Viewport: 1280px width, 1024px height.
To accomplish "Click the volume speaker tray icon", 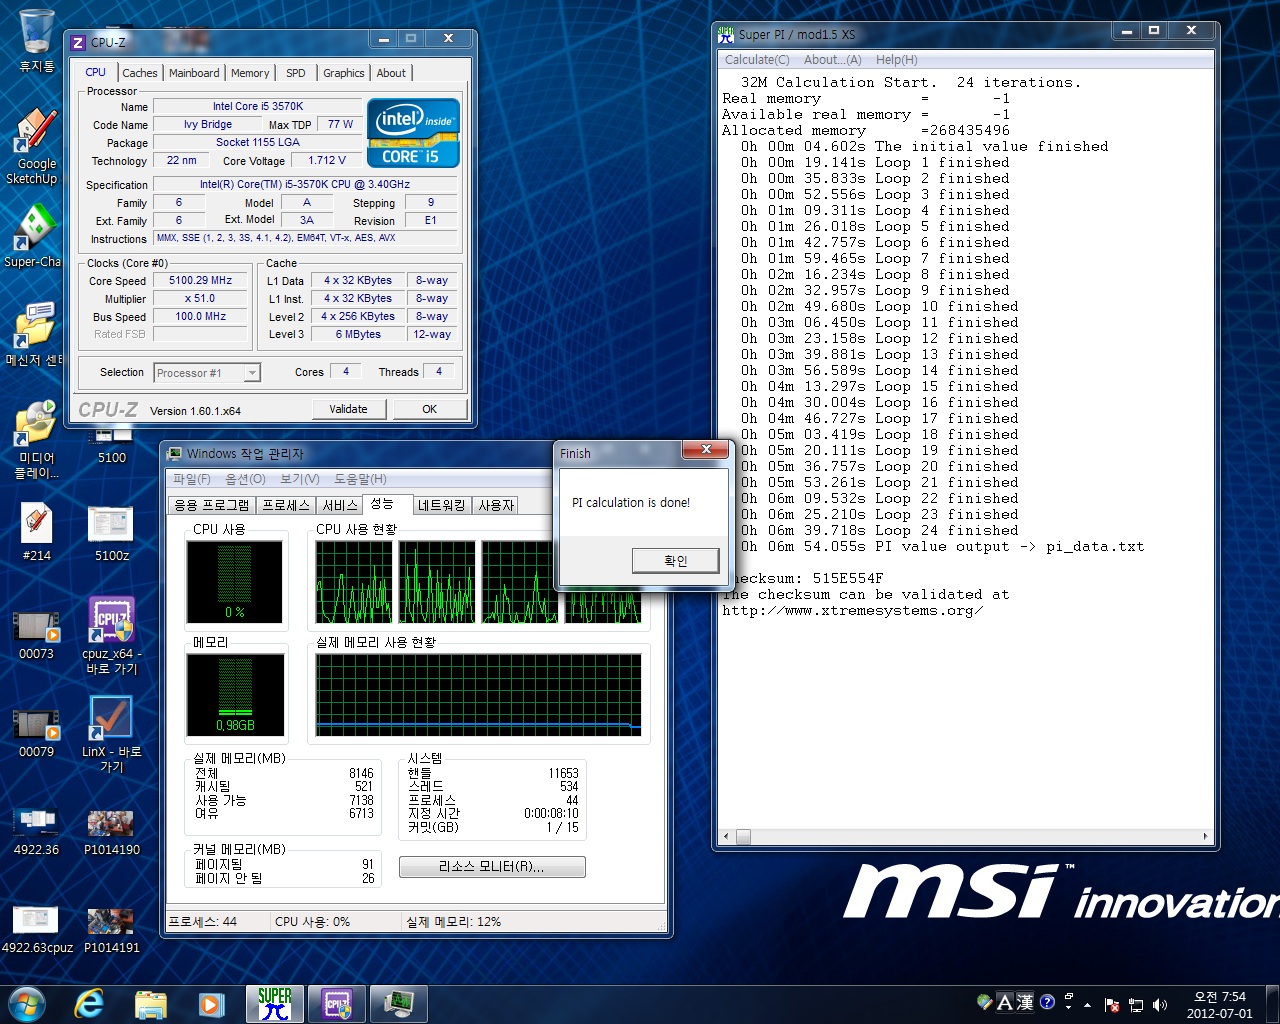I will coord(1160,1005).
